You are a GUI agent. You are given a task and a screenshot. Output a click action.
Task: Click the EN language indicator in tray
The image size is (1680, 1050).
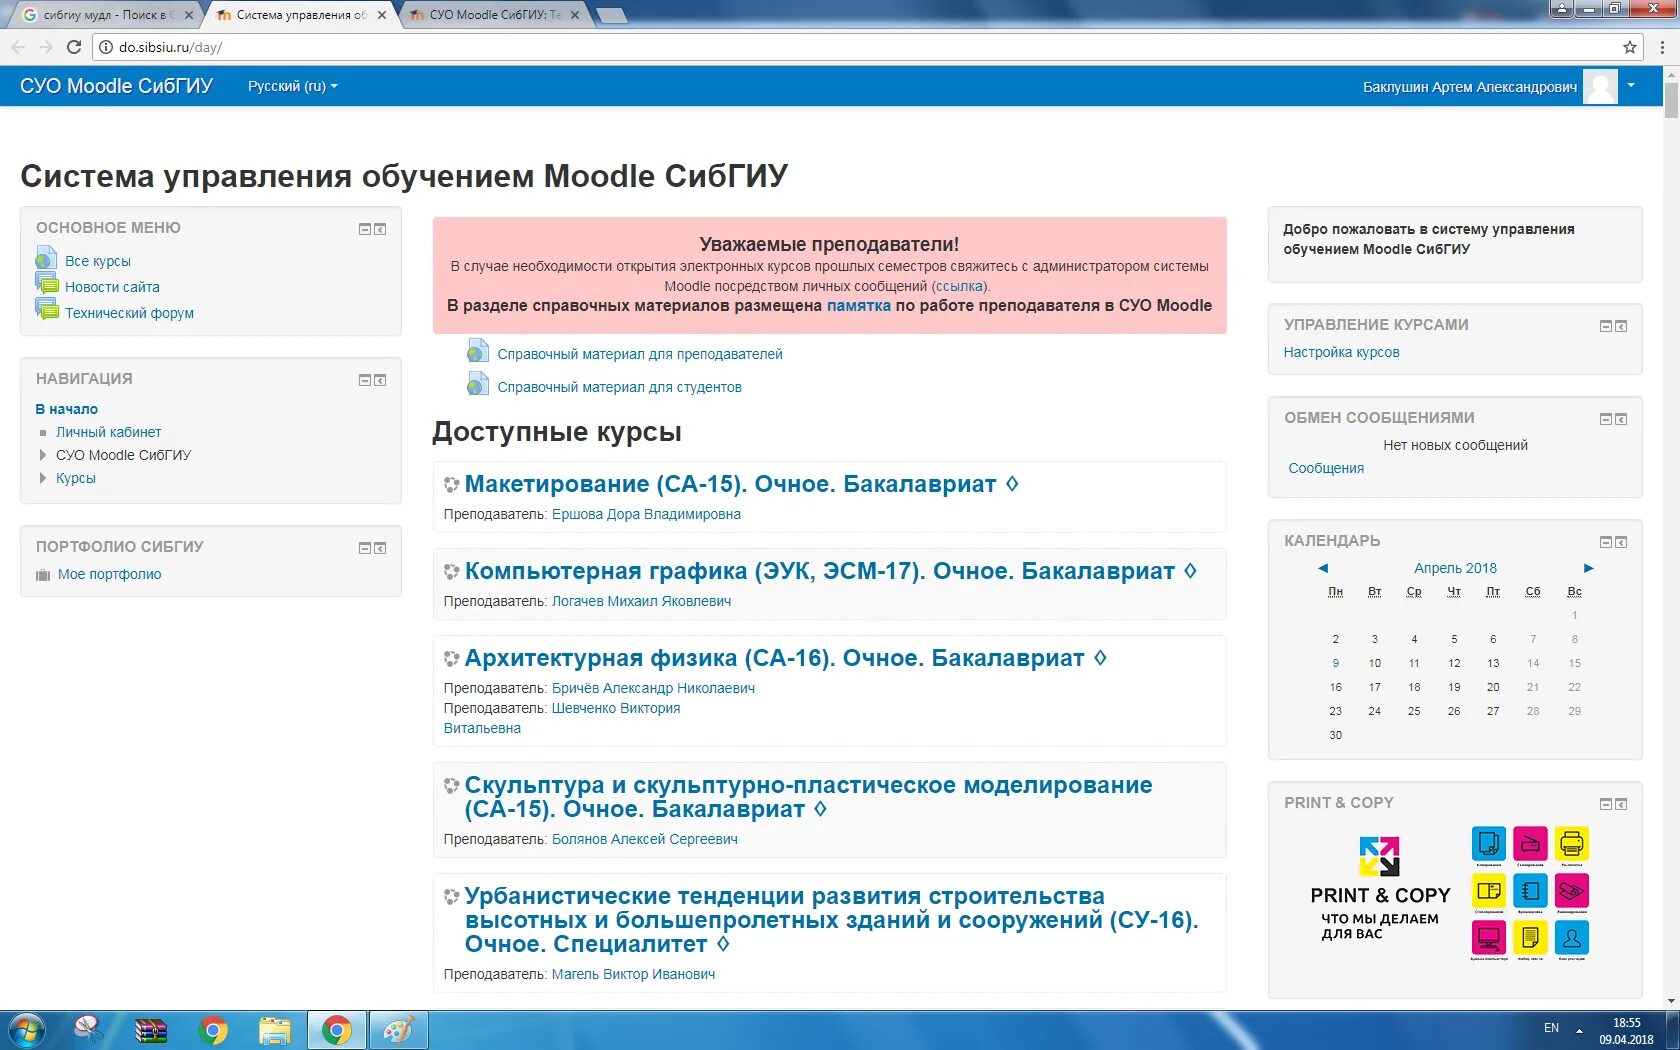pyautogui.click(x=1551, y=1028)
